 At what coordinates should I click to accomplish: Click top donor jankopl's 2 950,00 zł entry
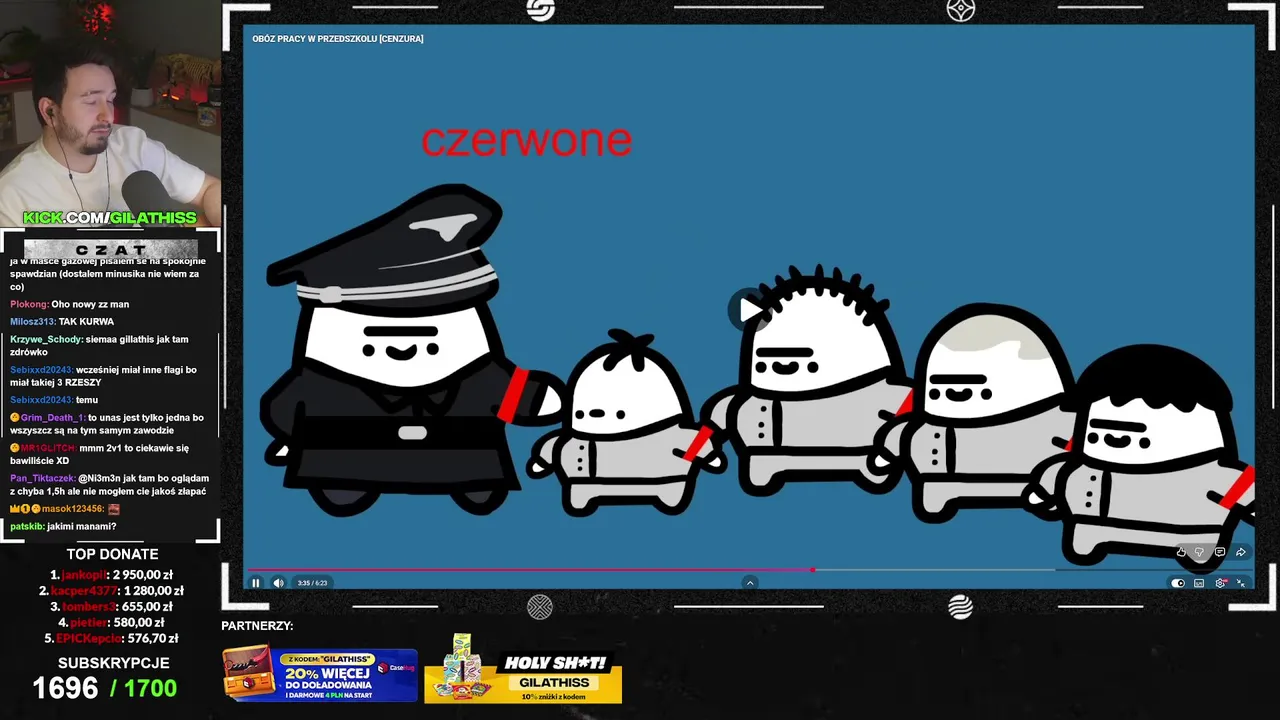click(x=112, y=575)
